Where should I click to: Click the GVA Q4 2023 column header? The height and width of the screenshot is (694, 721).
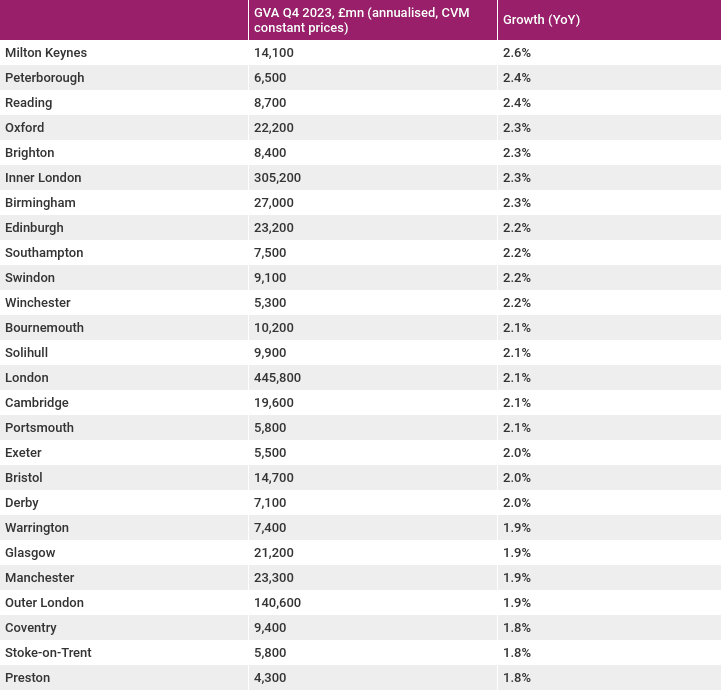tap(361, 20)
